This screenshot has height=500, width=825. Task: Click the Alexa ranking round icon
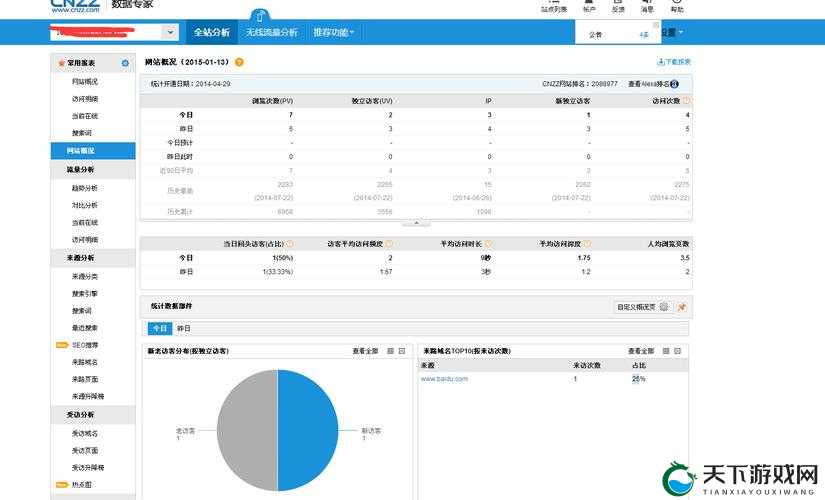click(x=675, y=84)
